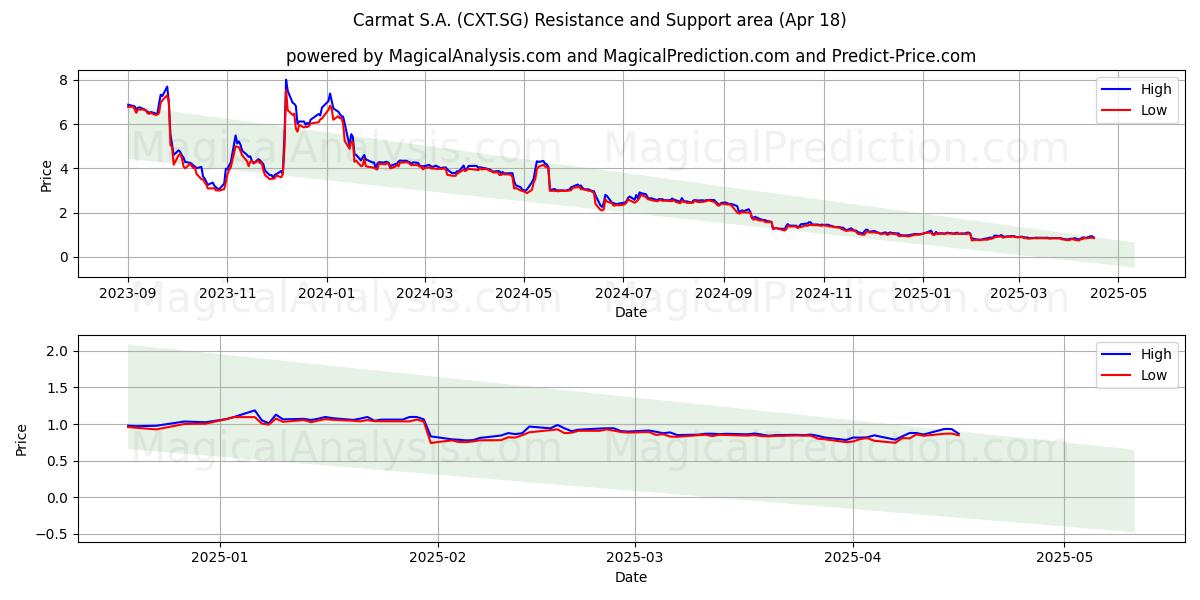
Task: Click the '2025-05' x-axis label in the bottom chart
Action: 1065,557
